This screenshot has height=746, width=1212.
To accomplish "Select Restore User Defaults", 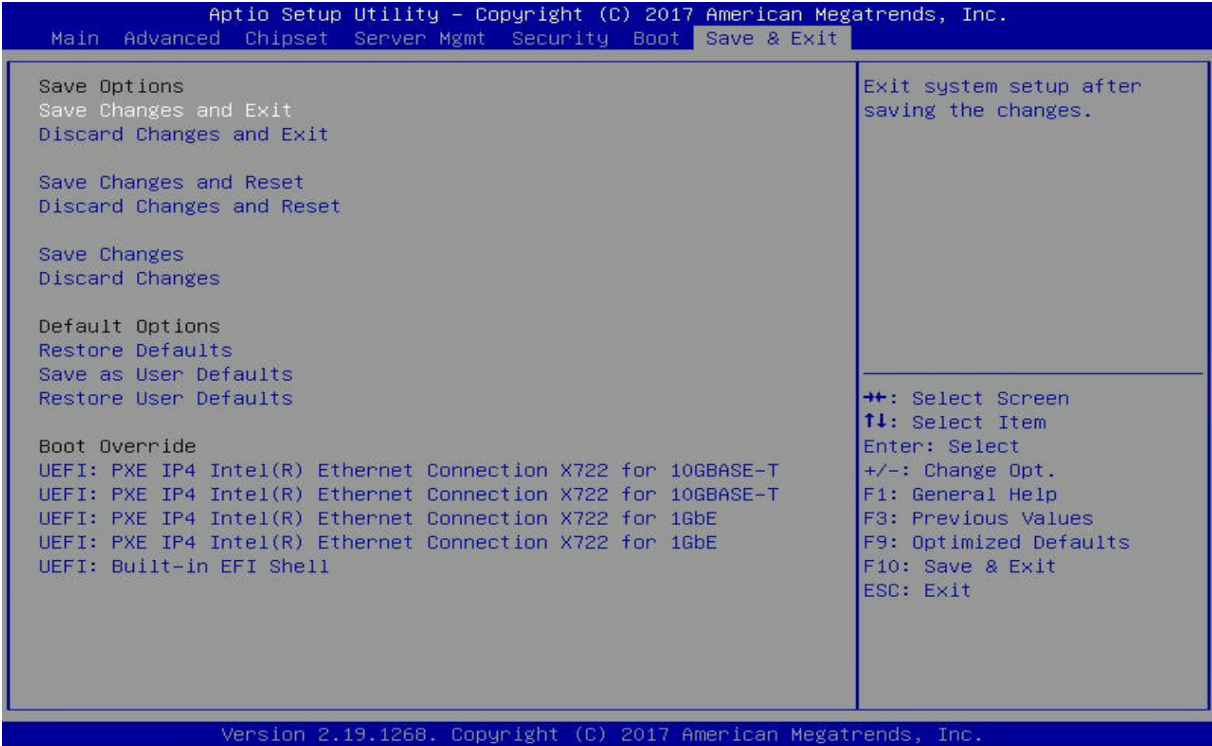I will 165,398.
